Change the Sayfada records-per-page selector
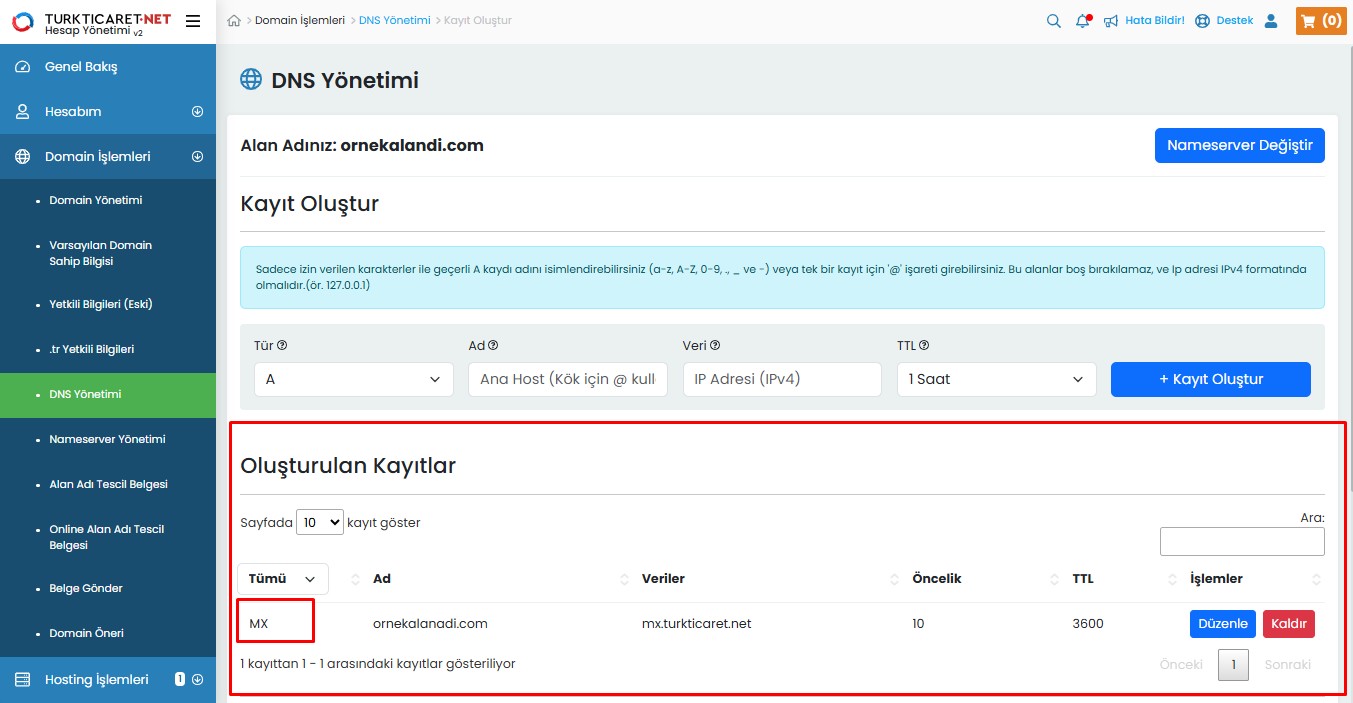 [320, 522]
